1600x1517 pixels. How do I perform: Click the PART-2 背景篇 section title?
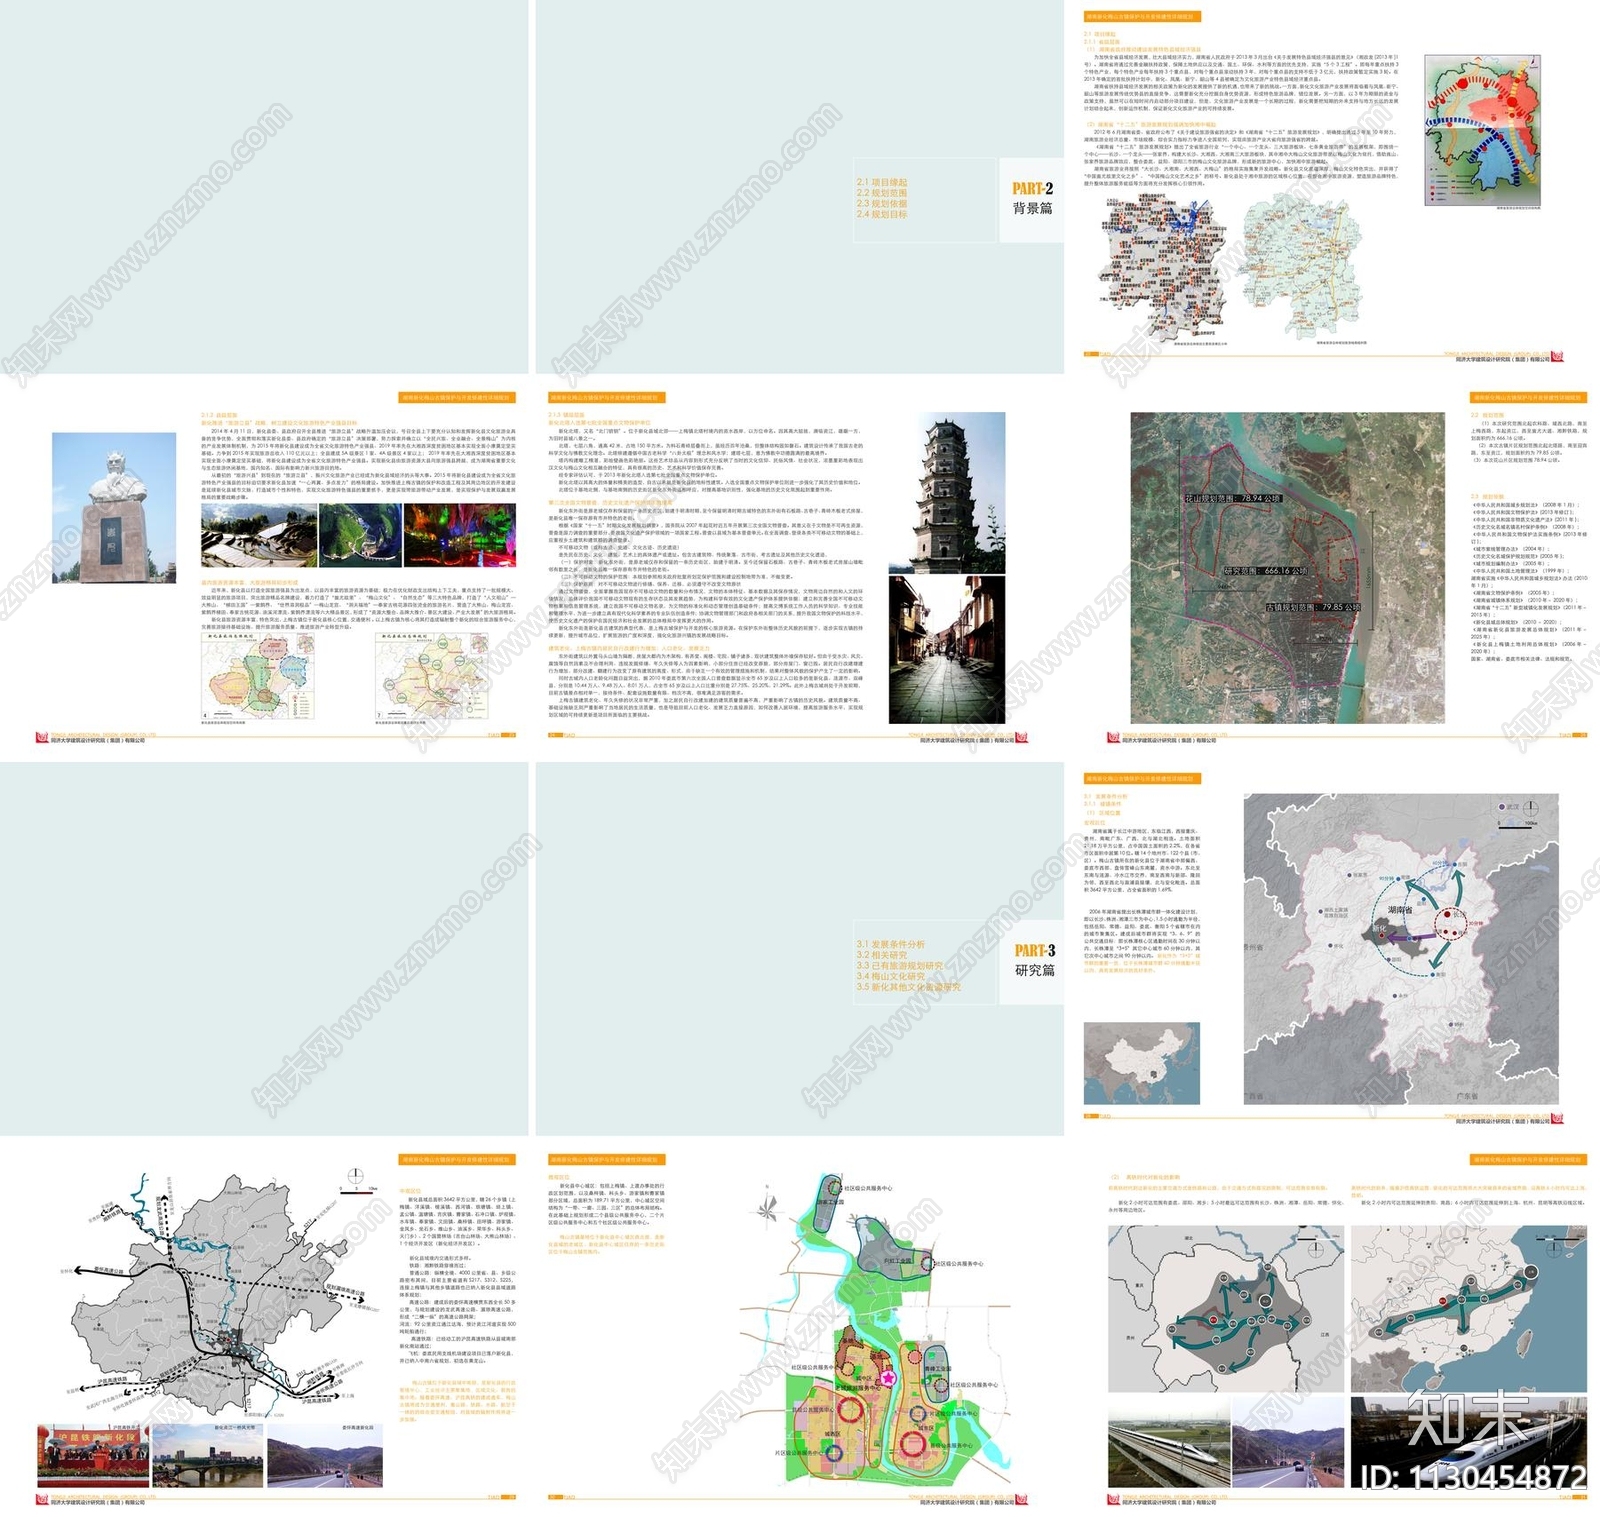1032,198
